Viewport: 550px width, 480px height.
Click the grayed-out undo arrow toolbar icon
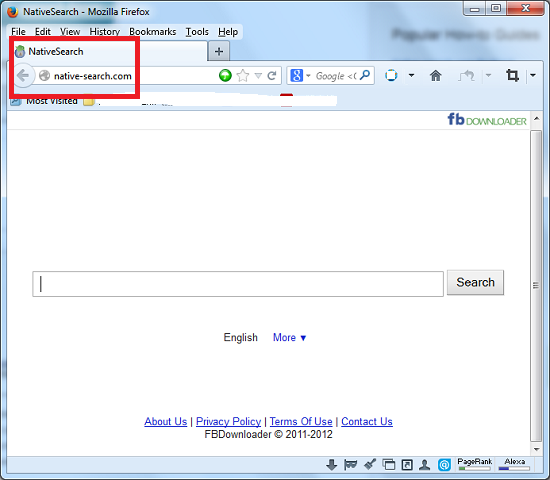pyautogui.click(x=466, y=75)
